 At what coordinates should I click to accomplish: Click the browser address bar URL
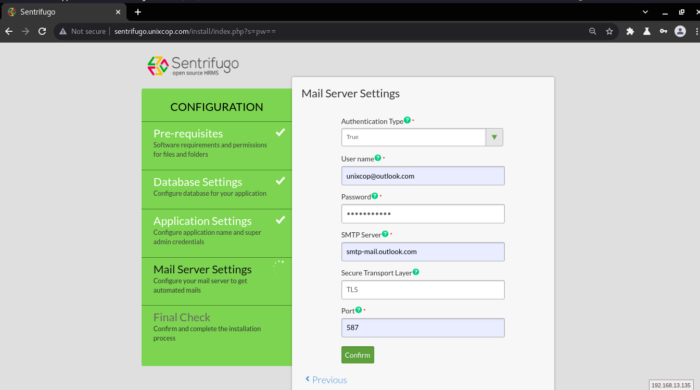click(x=195, y=31)
